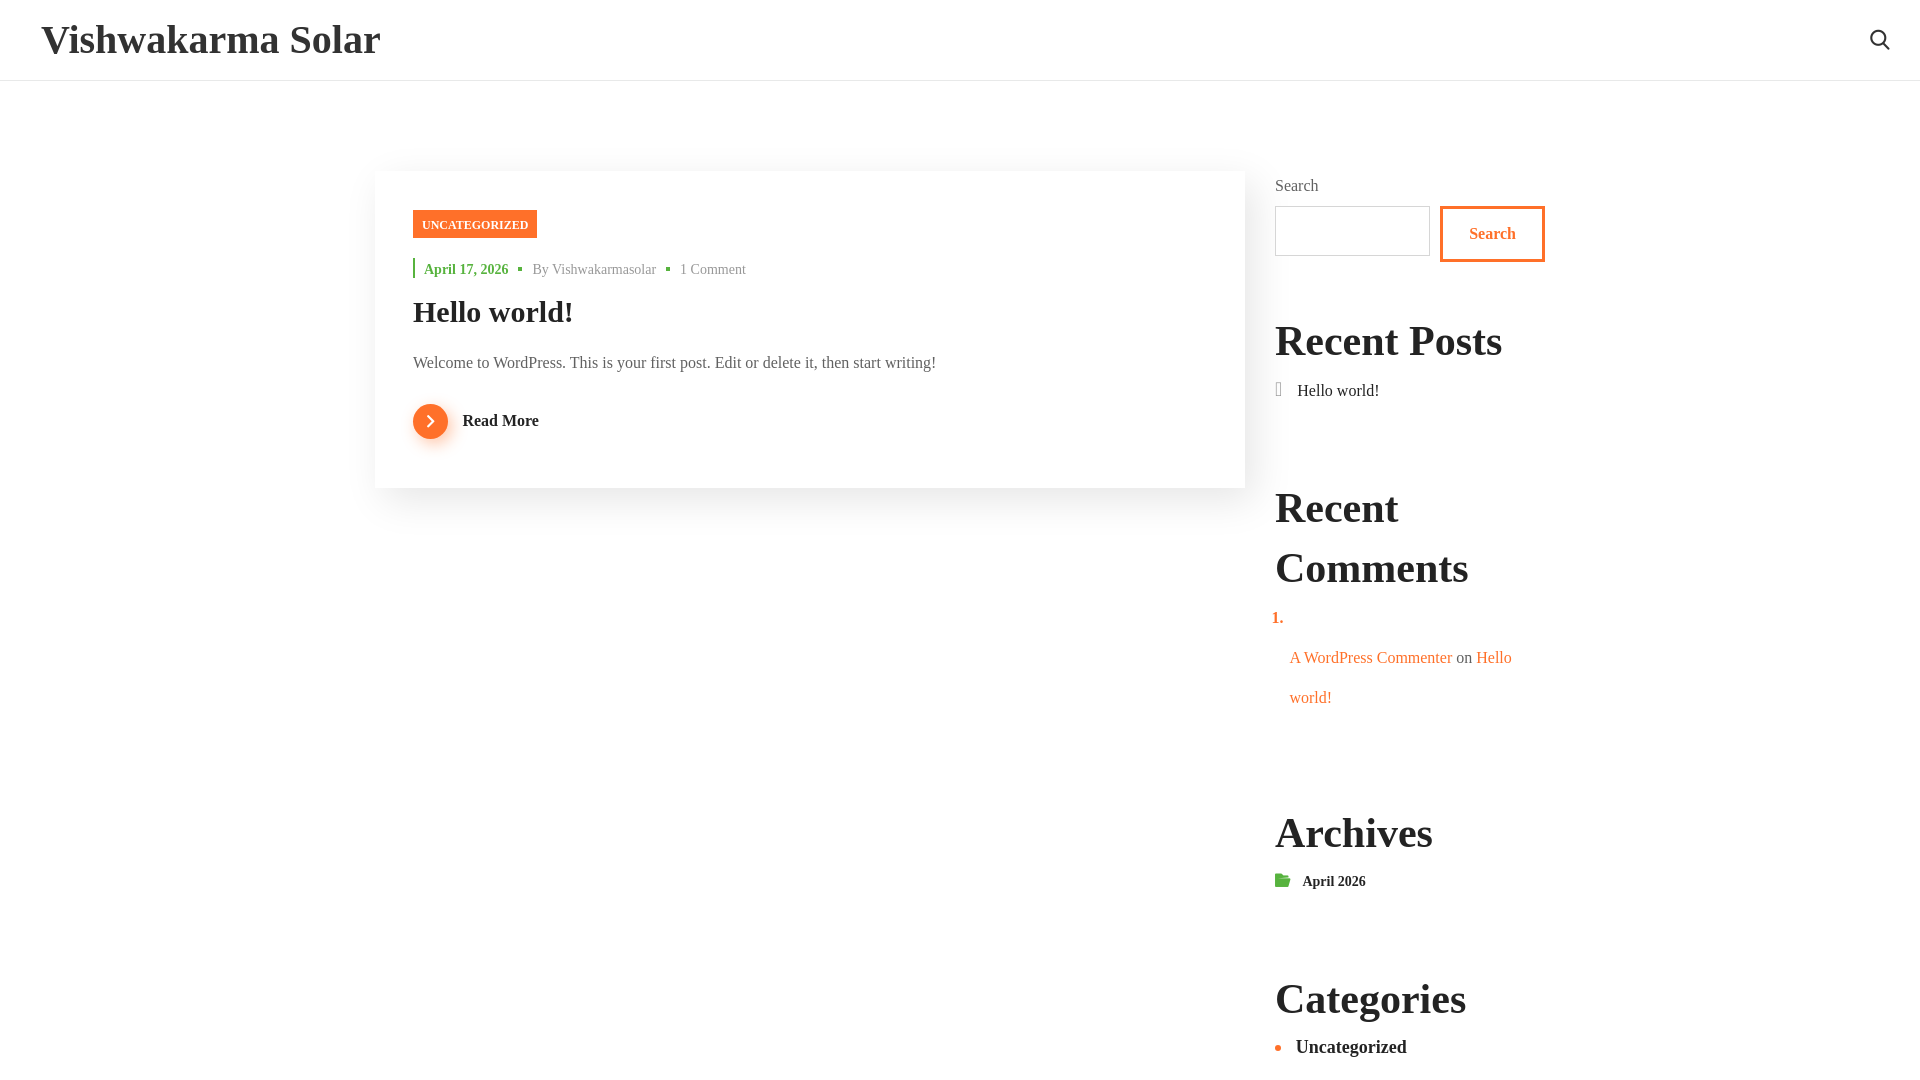Click the Categories heading
Screen dimensions: 1920x1080
point(1370,1000)
